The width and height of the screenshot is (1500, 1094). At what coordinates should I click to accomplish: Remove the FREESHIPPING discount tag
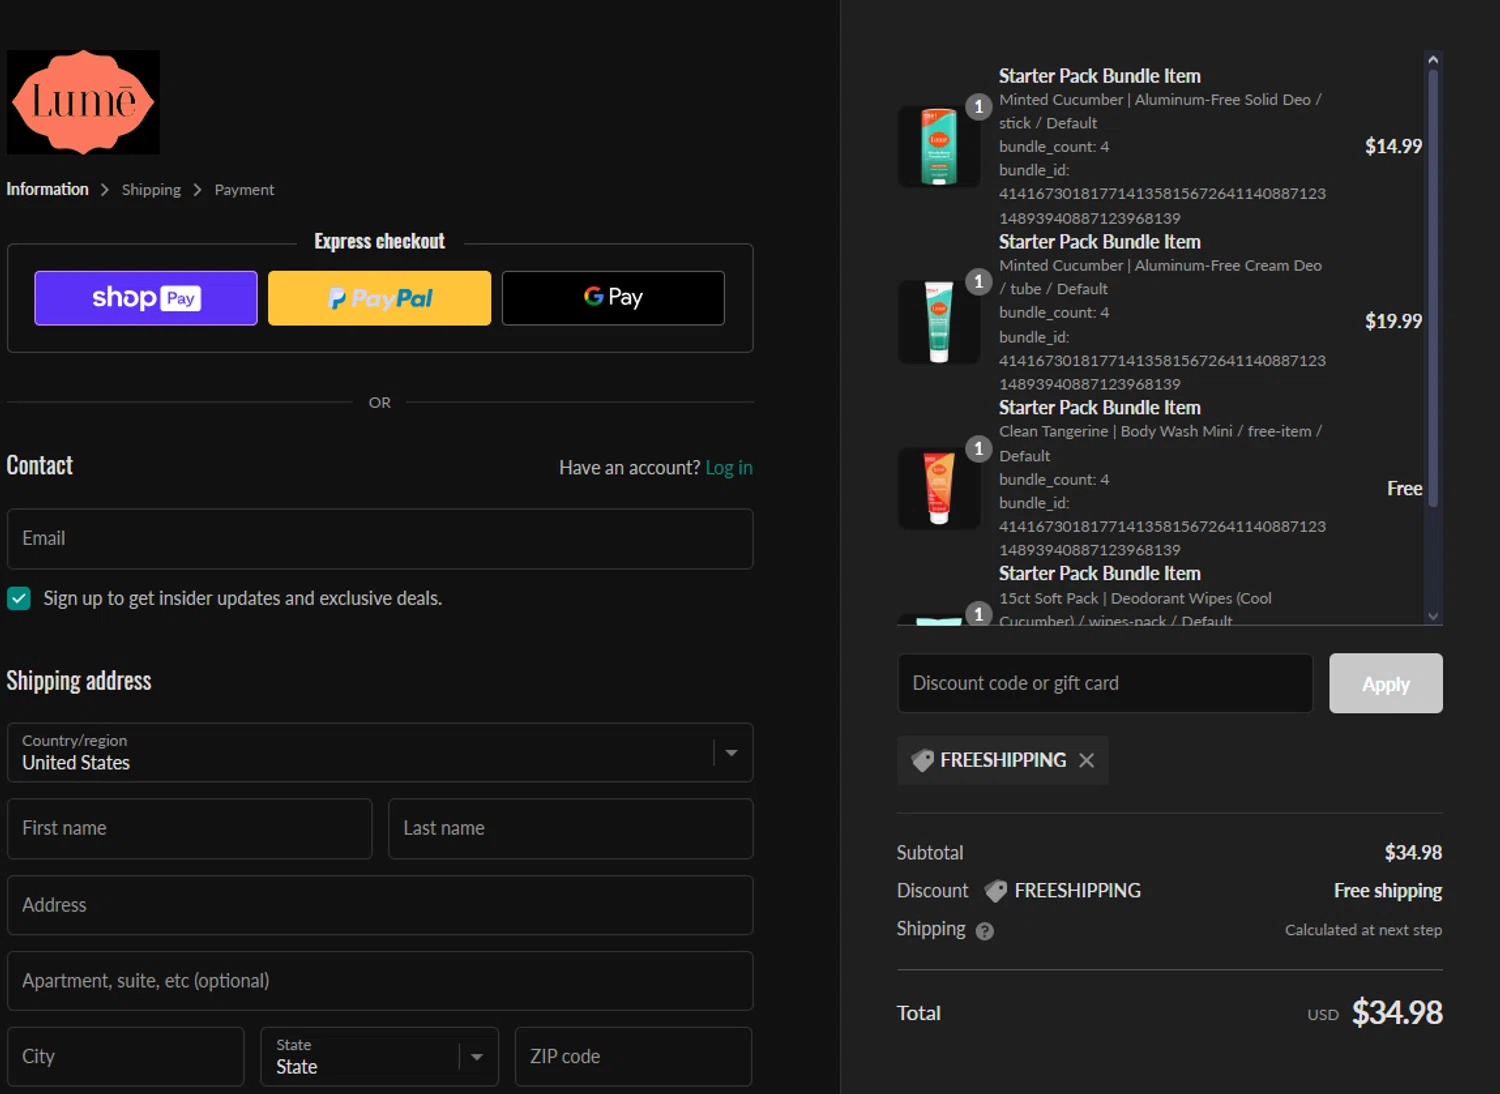coord(1087,761)
